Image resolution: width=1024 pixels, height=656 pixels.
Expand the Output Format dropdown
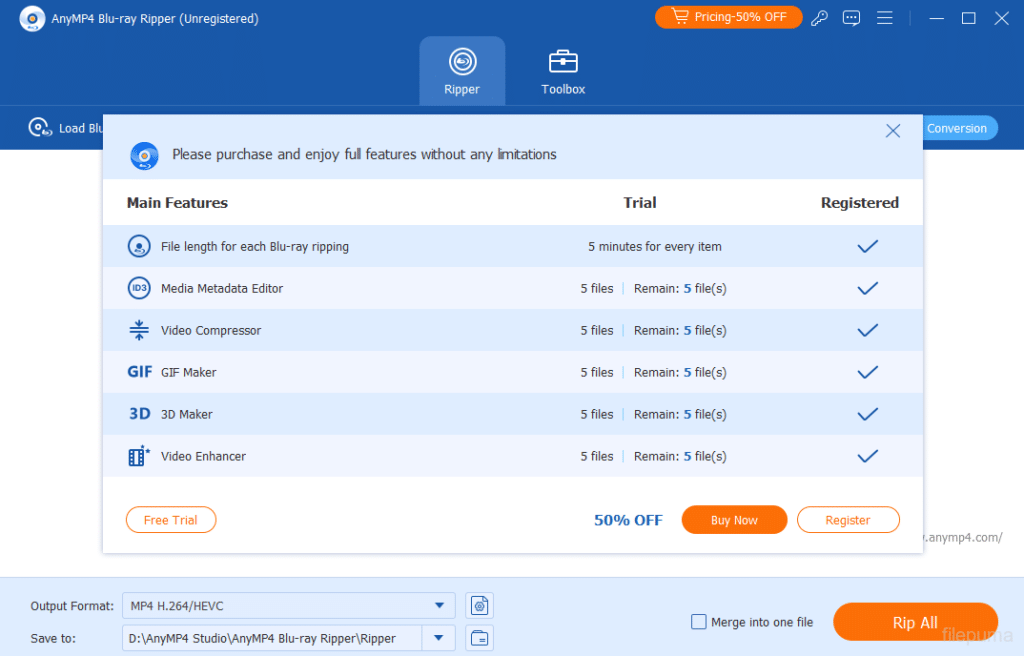(x=440, y=606)
